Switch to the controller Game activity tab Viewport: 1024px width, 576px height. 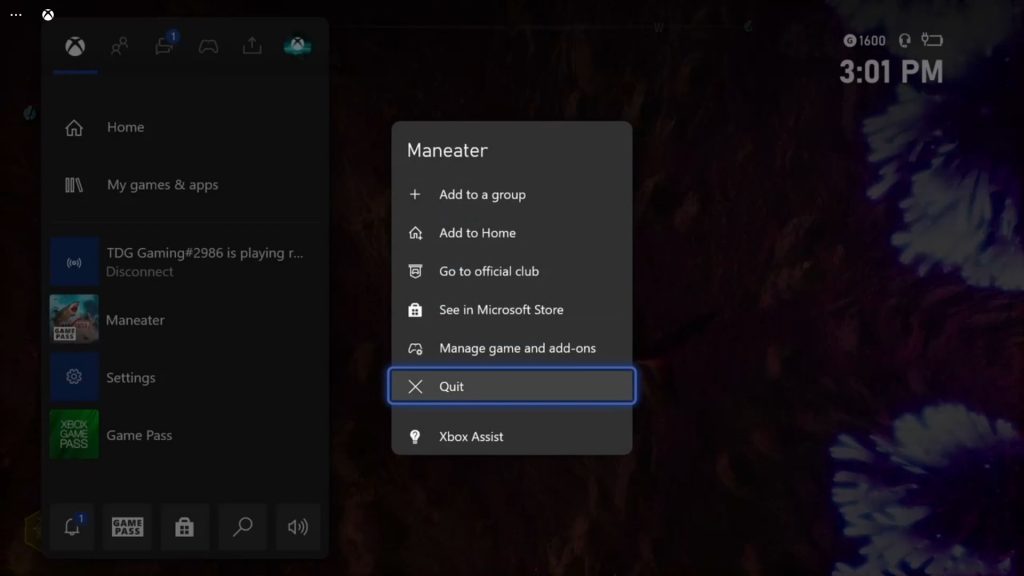pos(208,46)
